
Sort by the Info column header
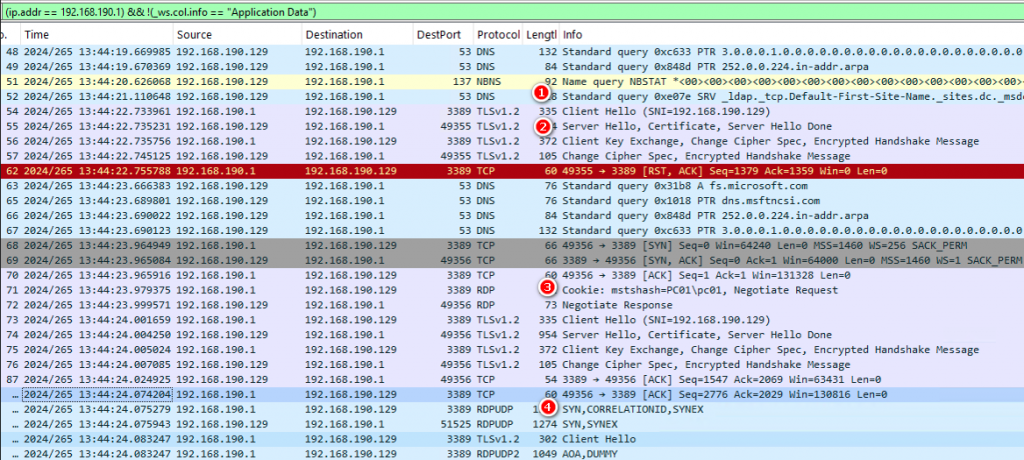click(792, 35)
